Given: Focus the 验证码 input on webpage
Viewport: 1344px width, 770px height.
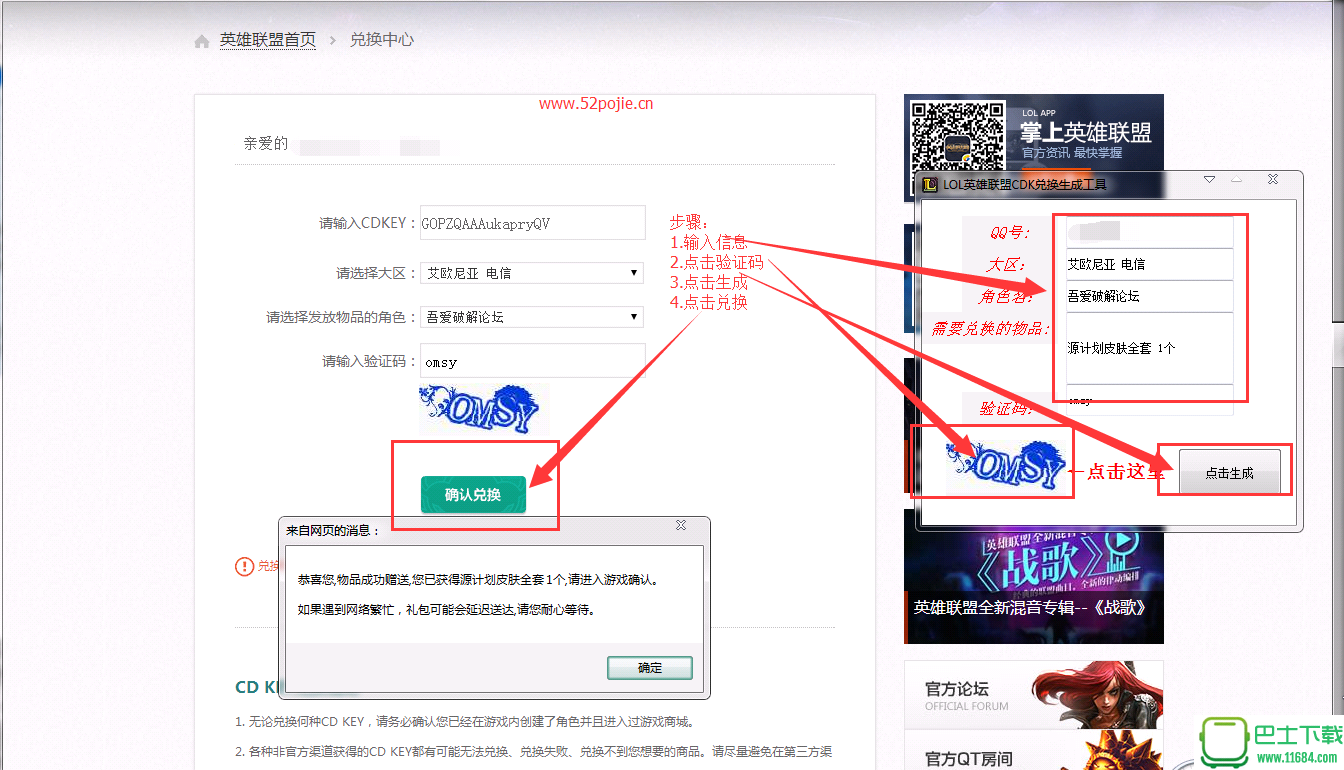Looking at the screenshot, I should click(532, 361).
